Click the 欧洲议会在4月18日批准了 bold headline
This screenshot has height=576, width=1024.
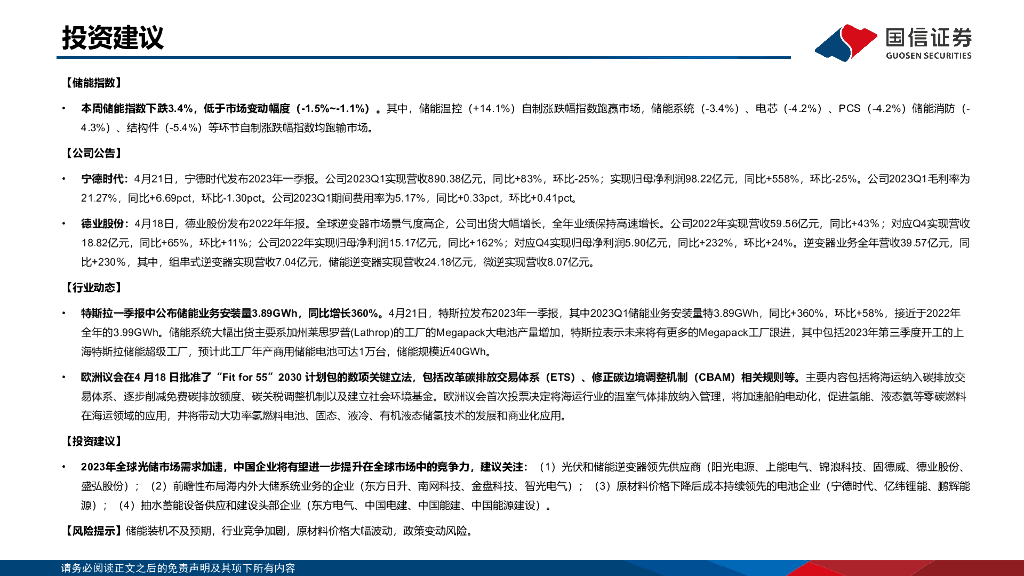(x=440, y=377)
